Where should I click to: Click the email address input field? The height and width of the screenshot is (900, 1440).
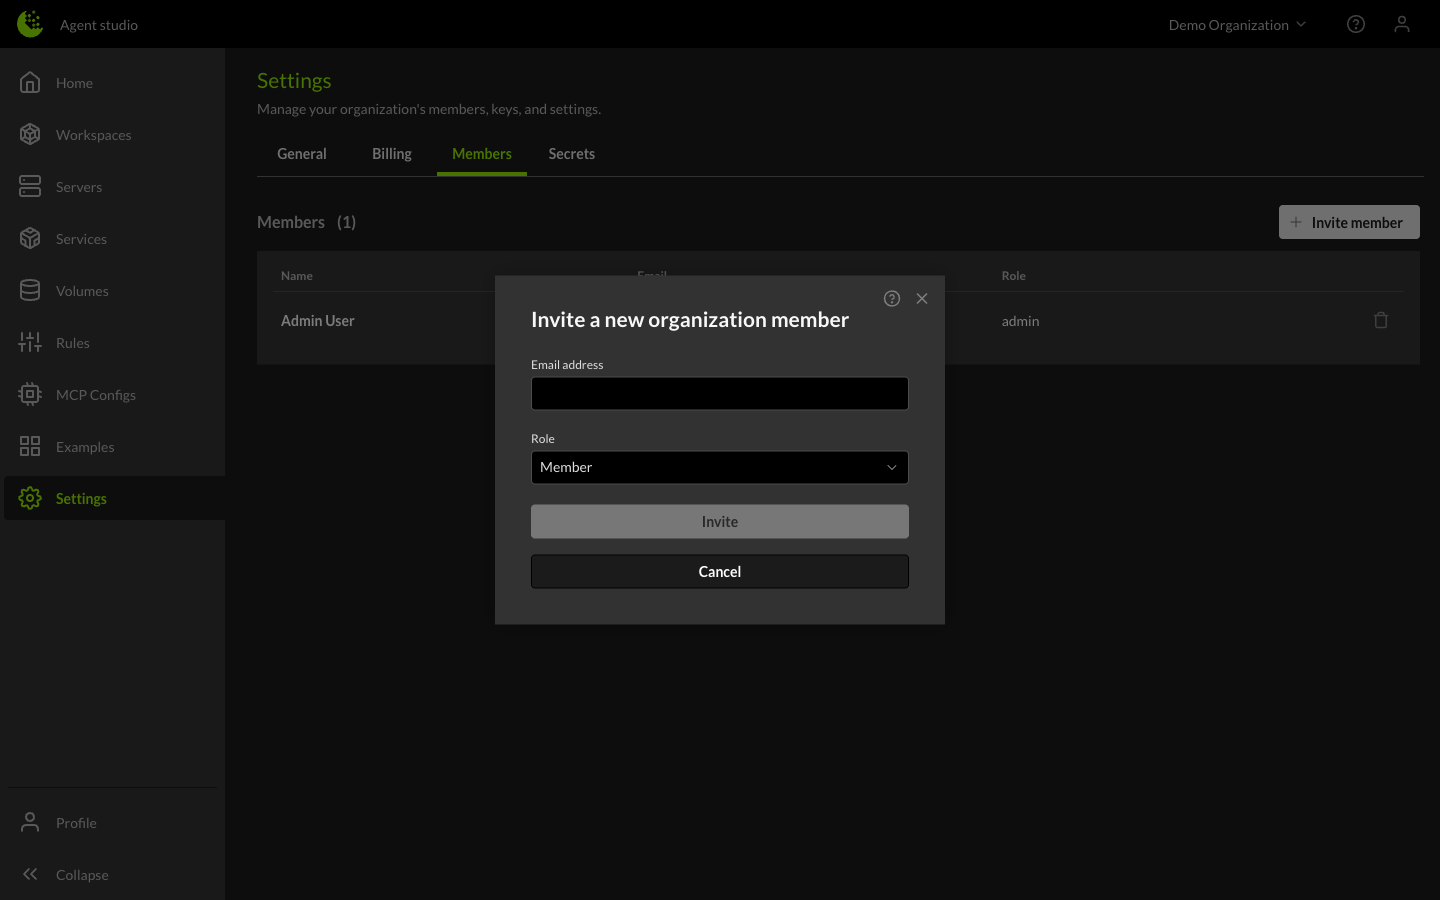719,393
